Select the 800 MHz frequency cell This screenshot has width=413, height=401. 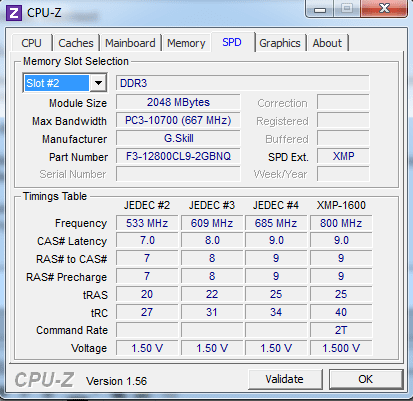341,223
